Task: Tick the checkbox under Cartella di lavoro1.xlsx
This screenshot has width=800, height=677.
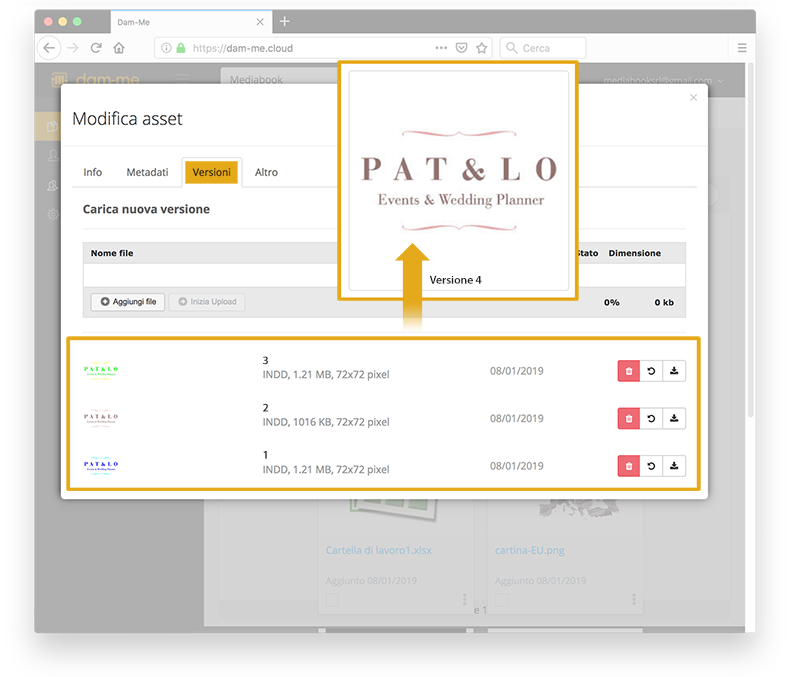Action: click(x=332, y=600)
